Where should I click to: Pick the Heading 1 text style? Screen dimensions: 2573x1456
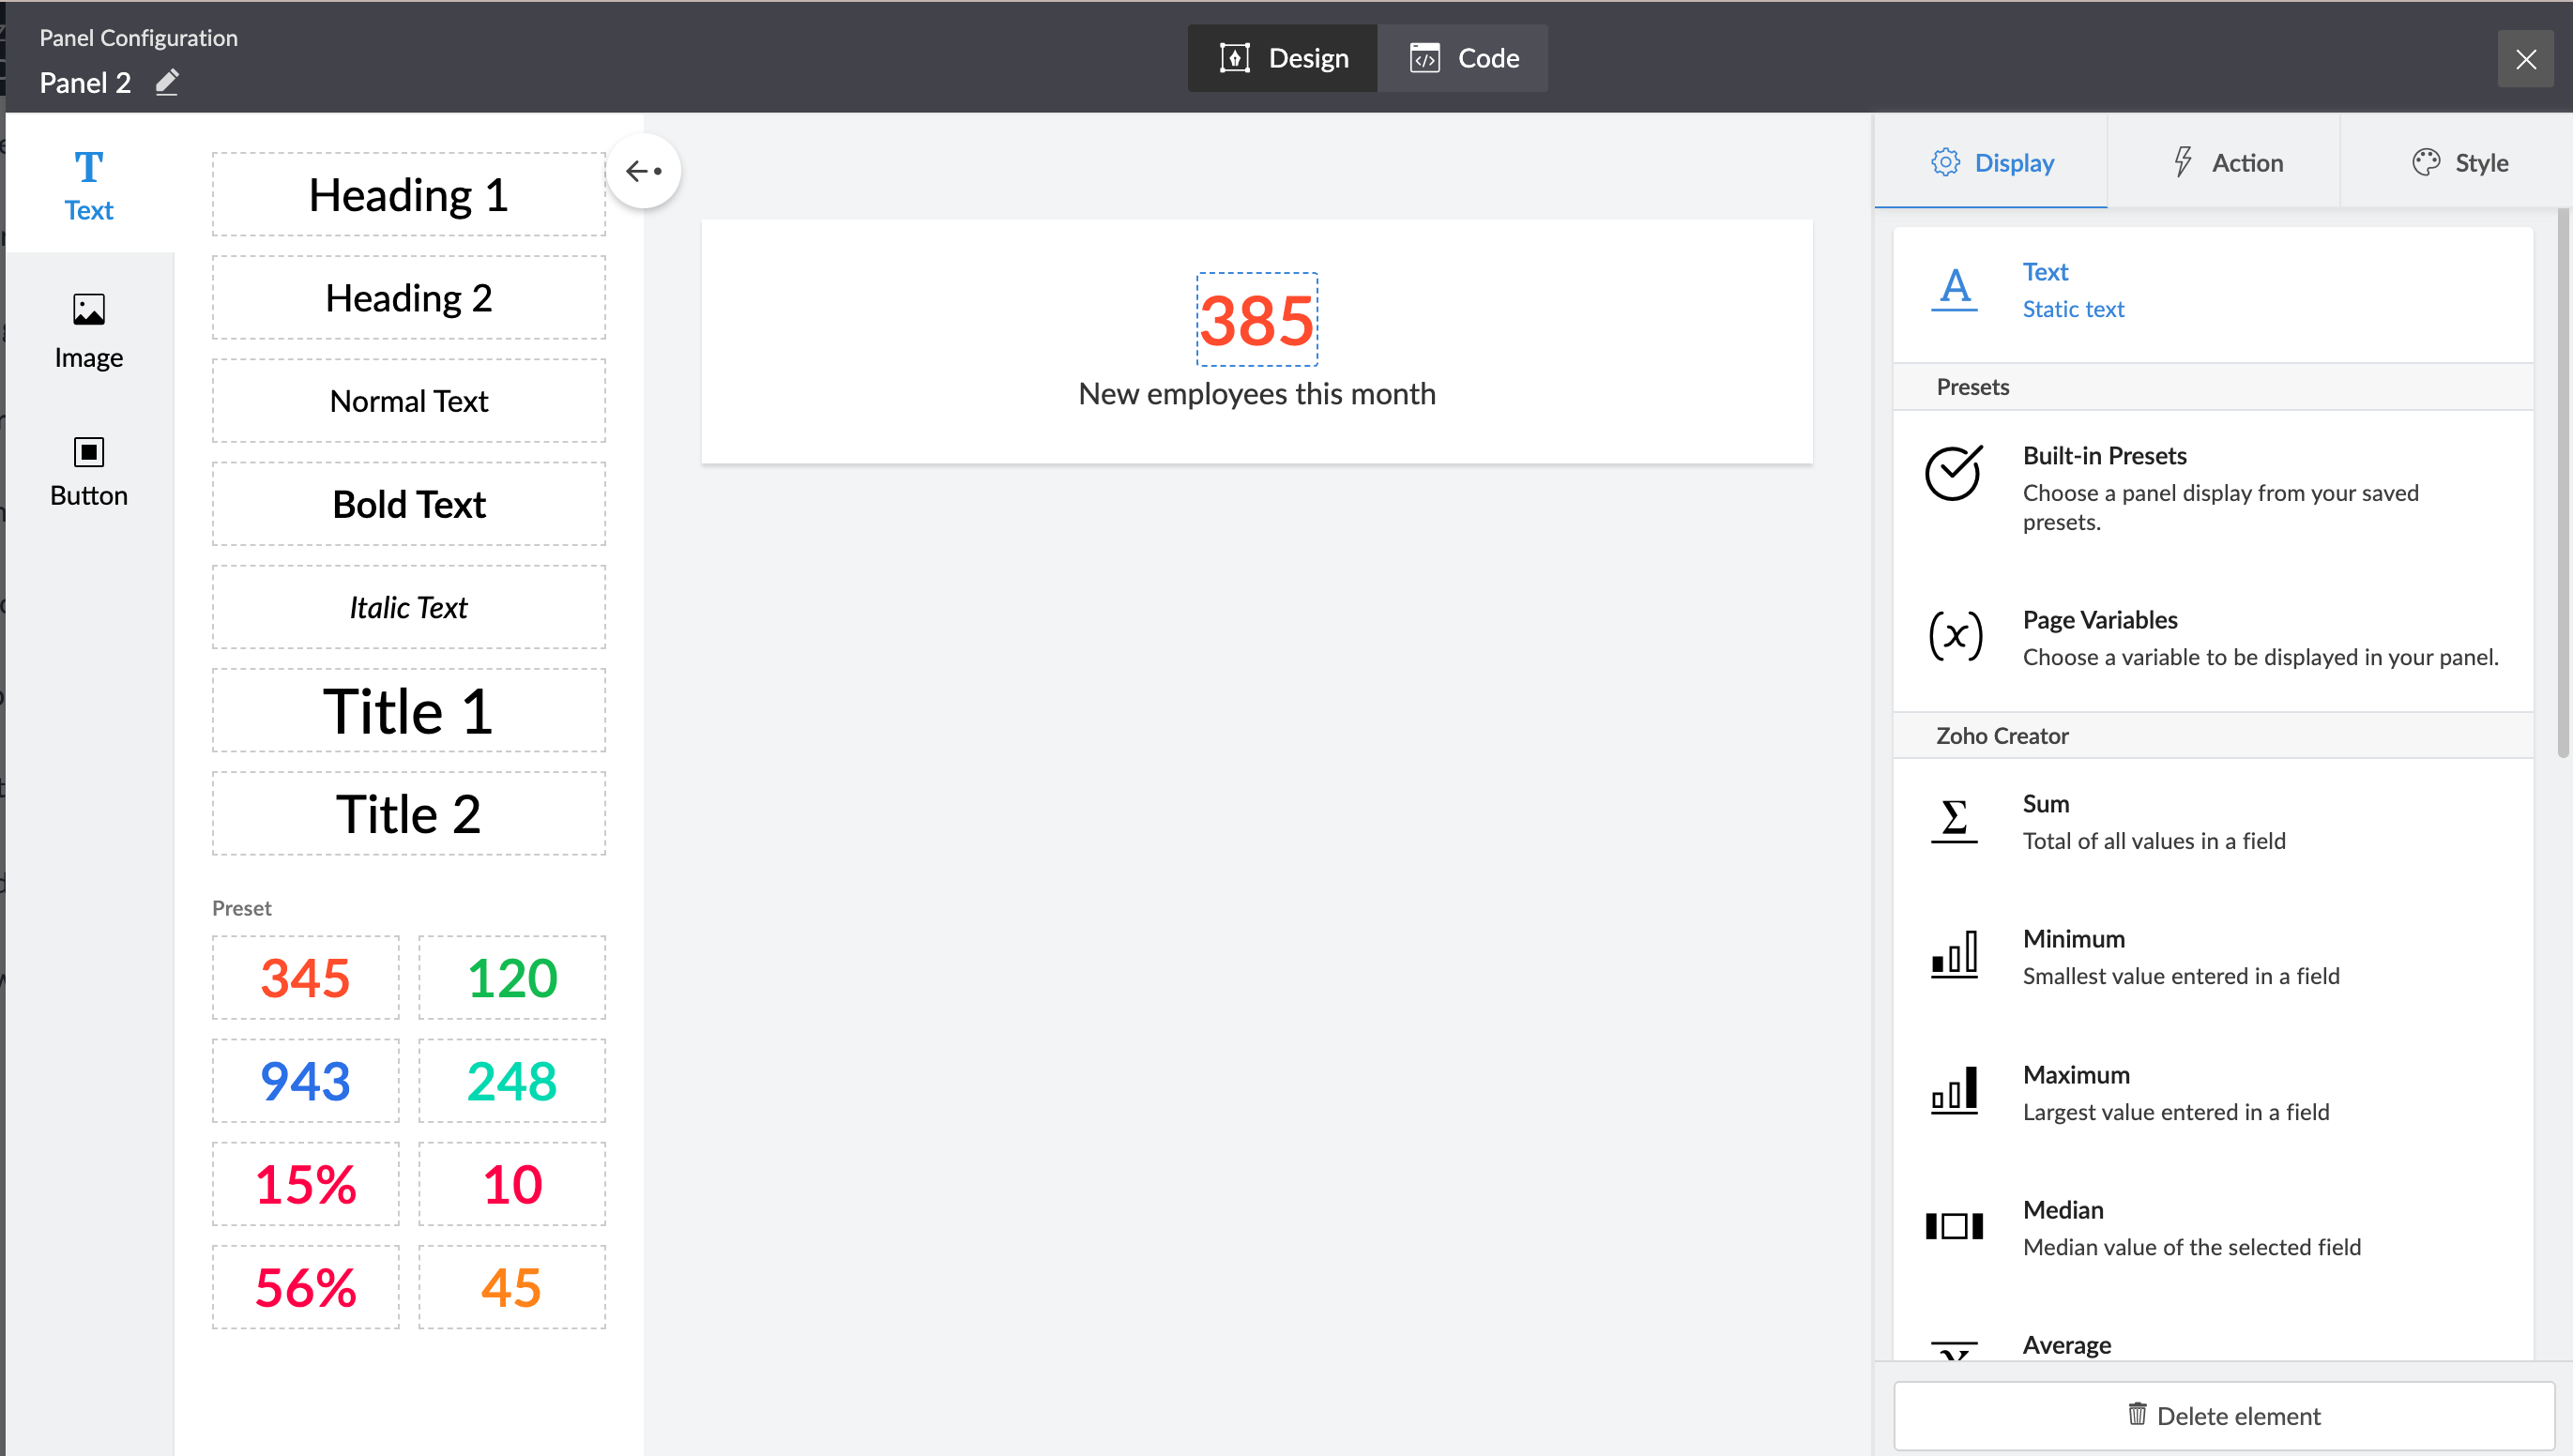point(408,195)
